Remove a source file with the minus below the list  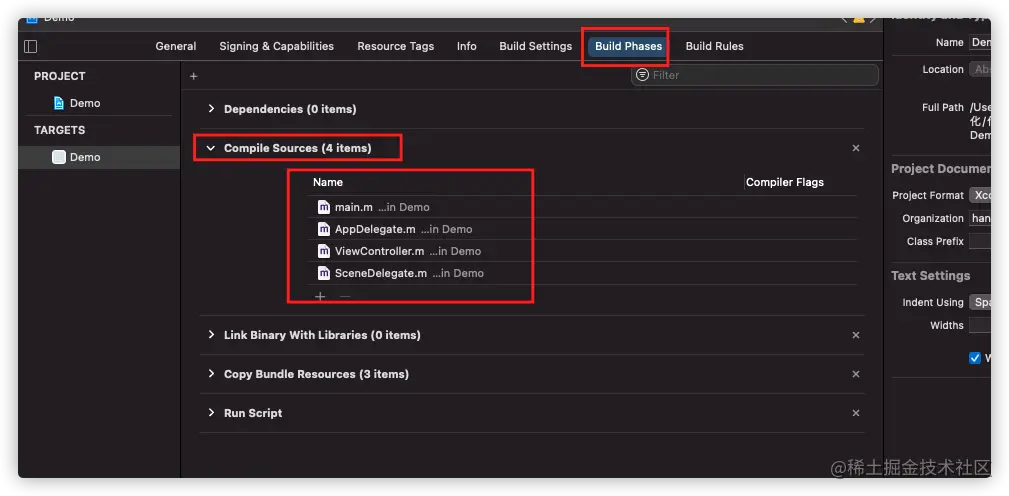point(345,297)
